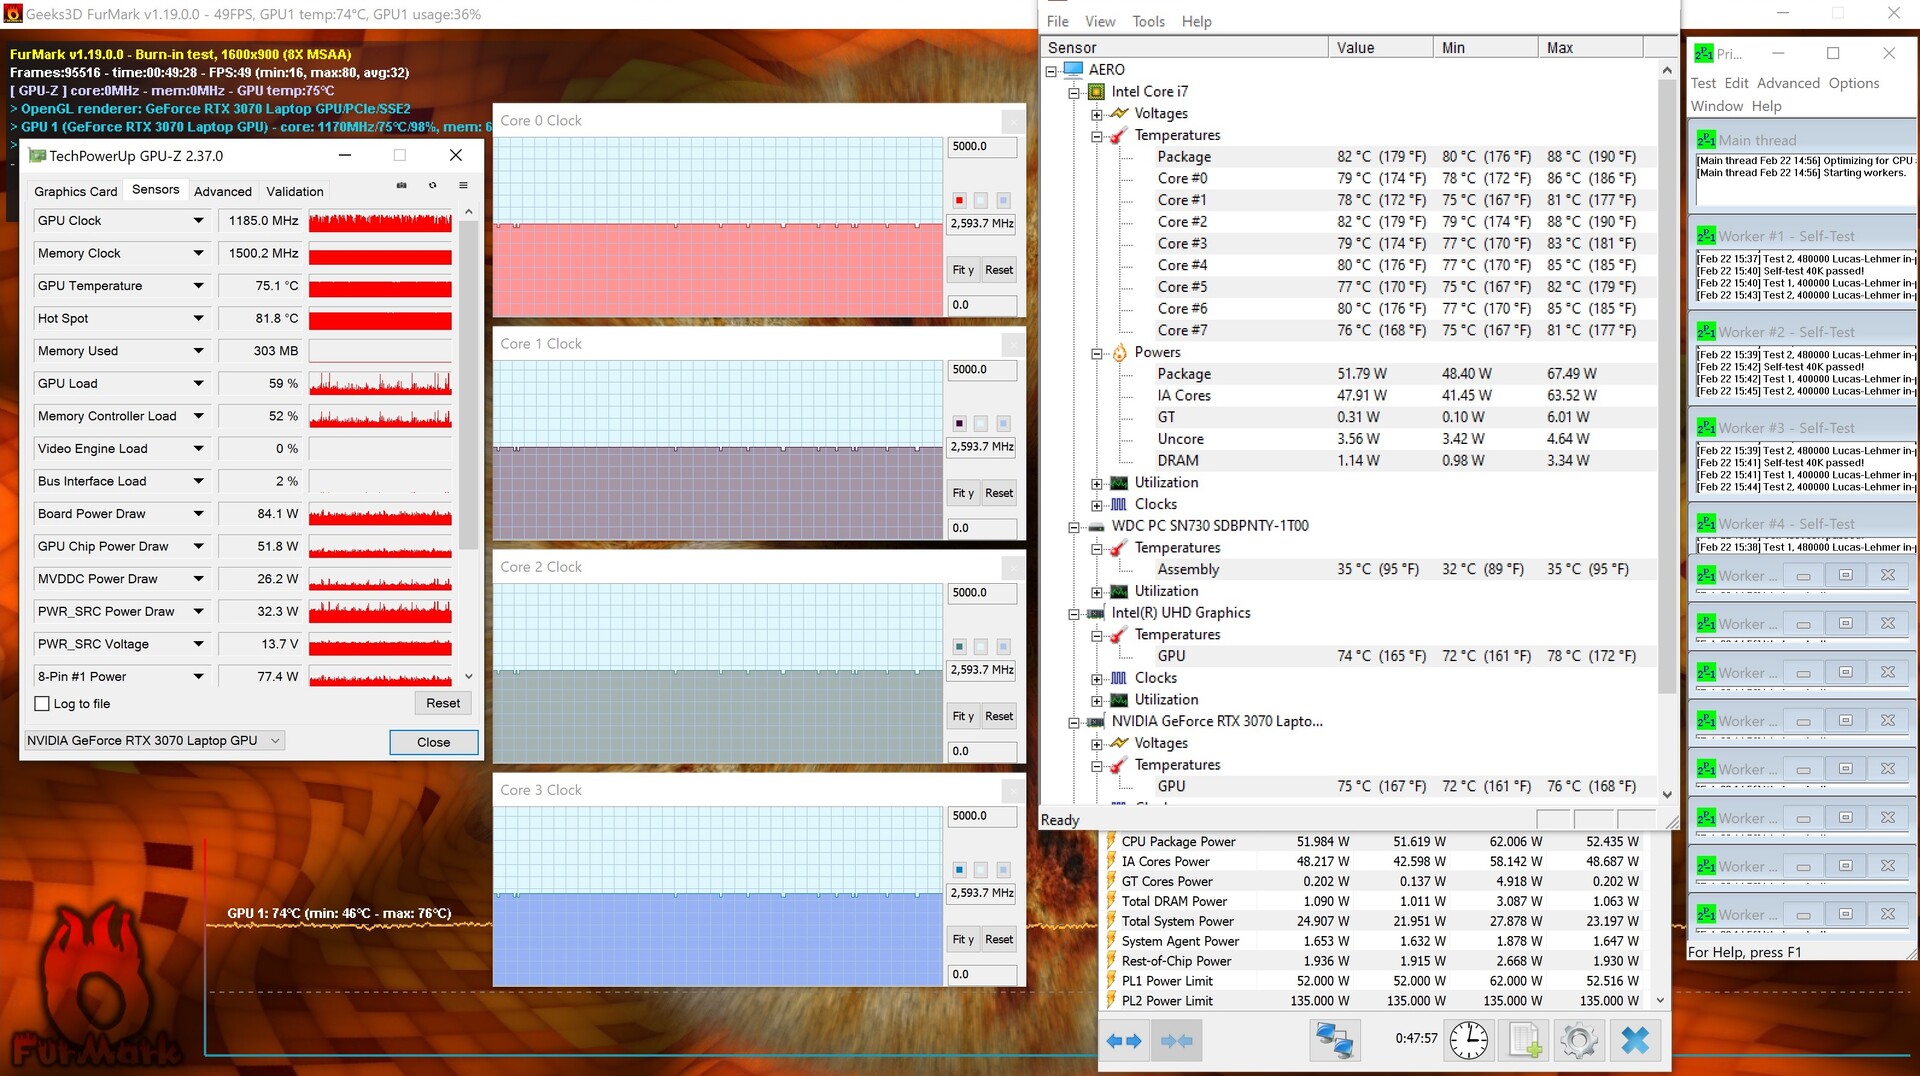Click the Max column header in HWMonitor
This screenshot has width=1920, height=1076.
tap(1589, 48)
